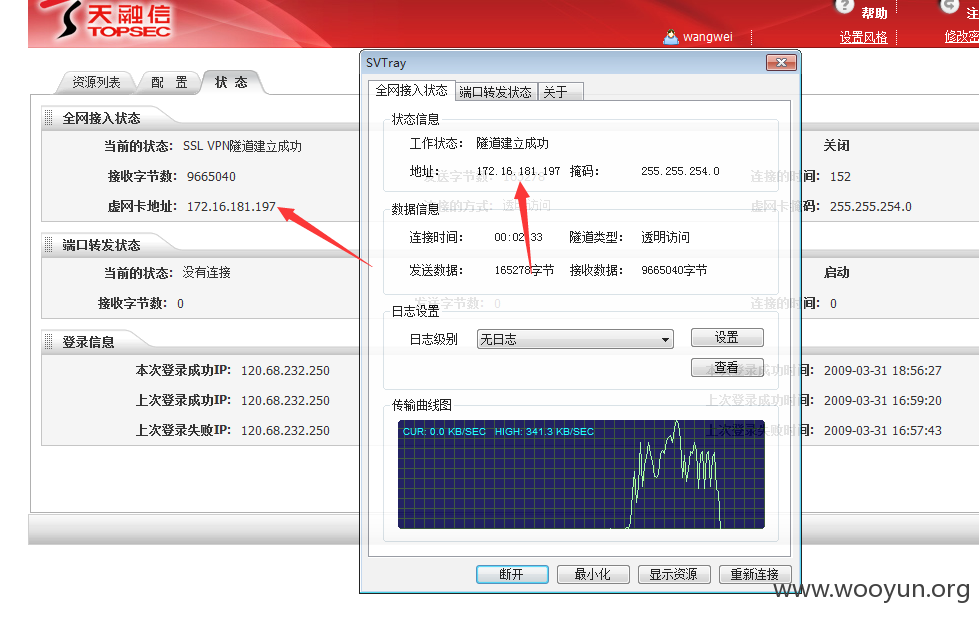
Task: Click the 最小化 button
Action: pos(593,574)
